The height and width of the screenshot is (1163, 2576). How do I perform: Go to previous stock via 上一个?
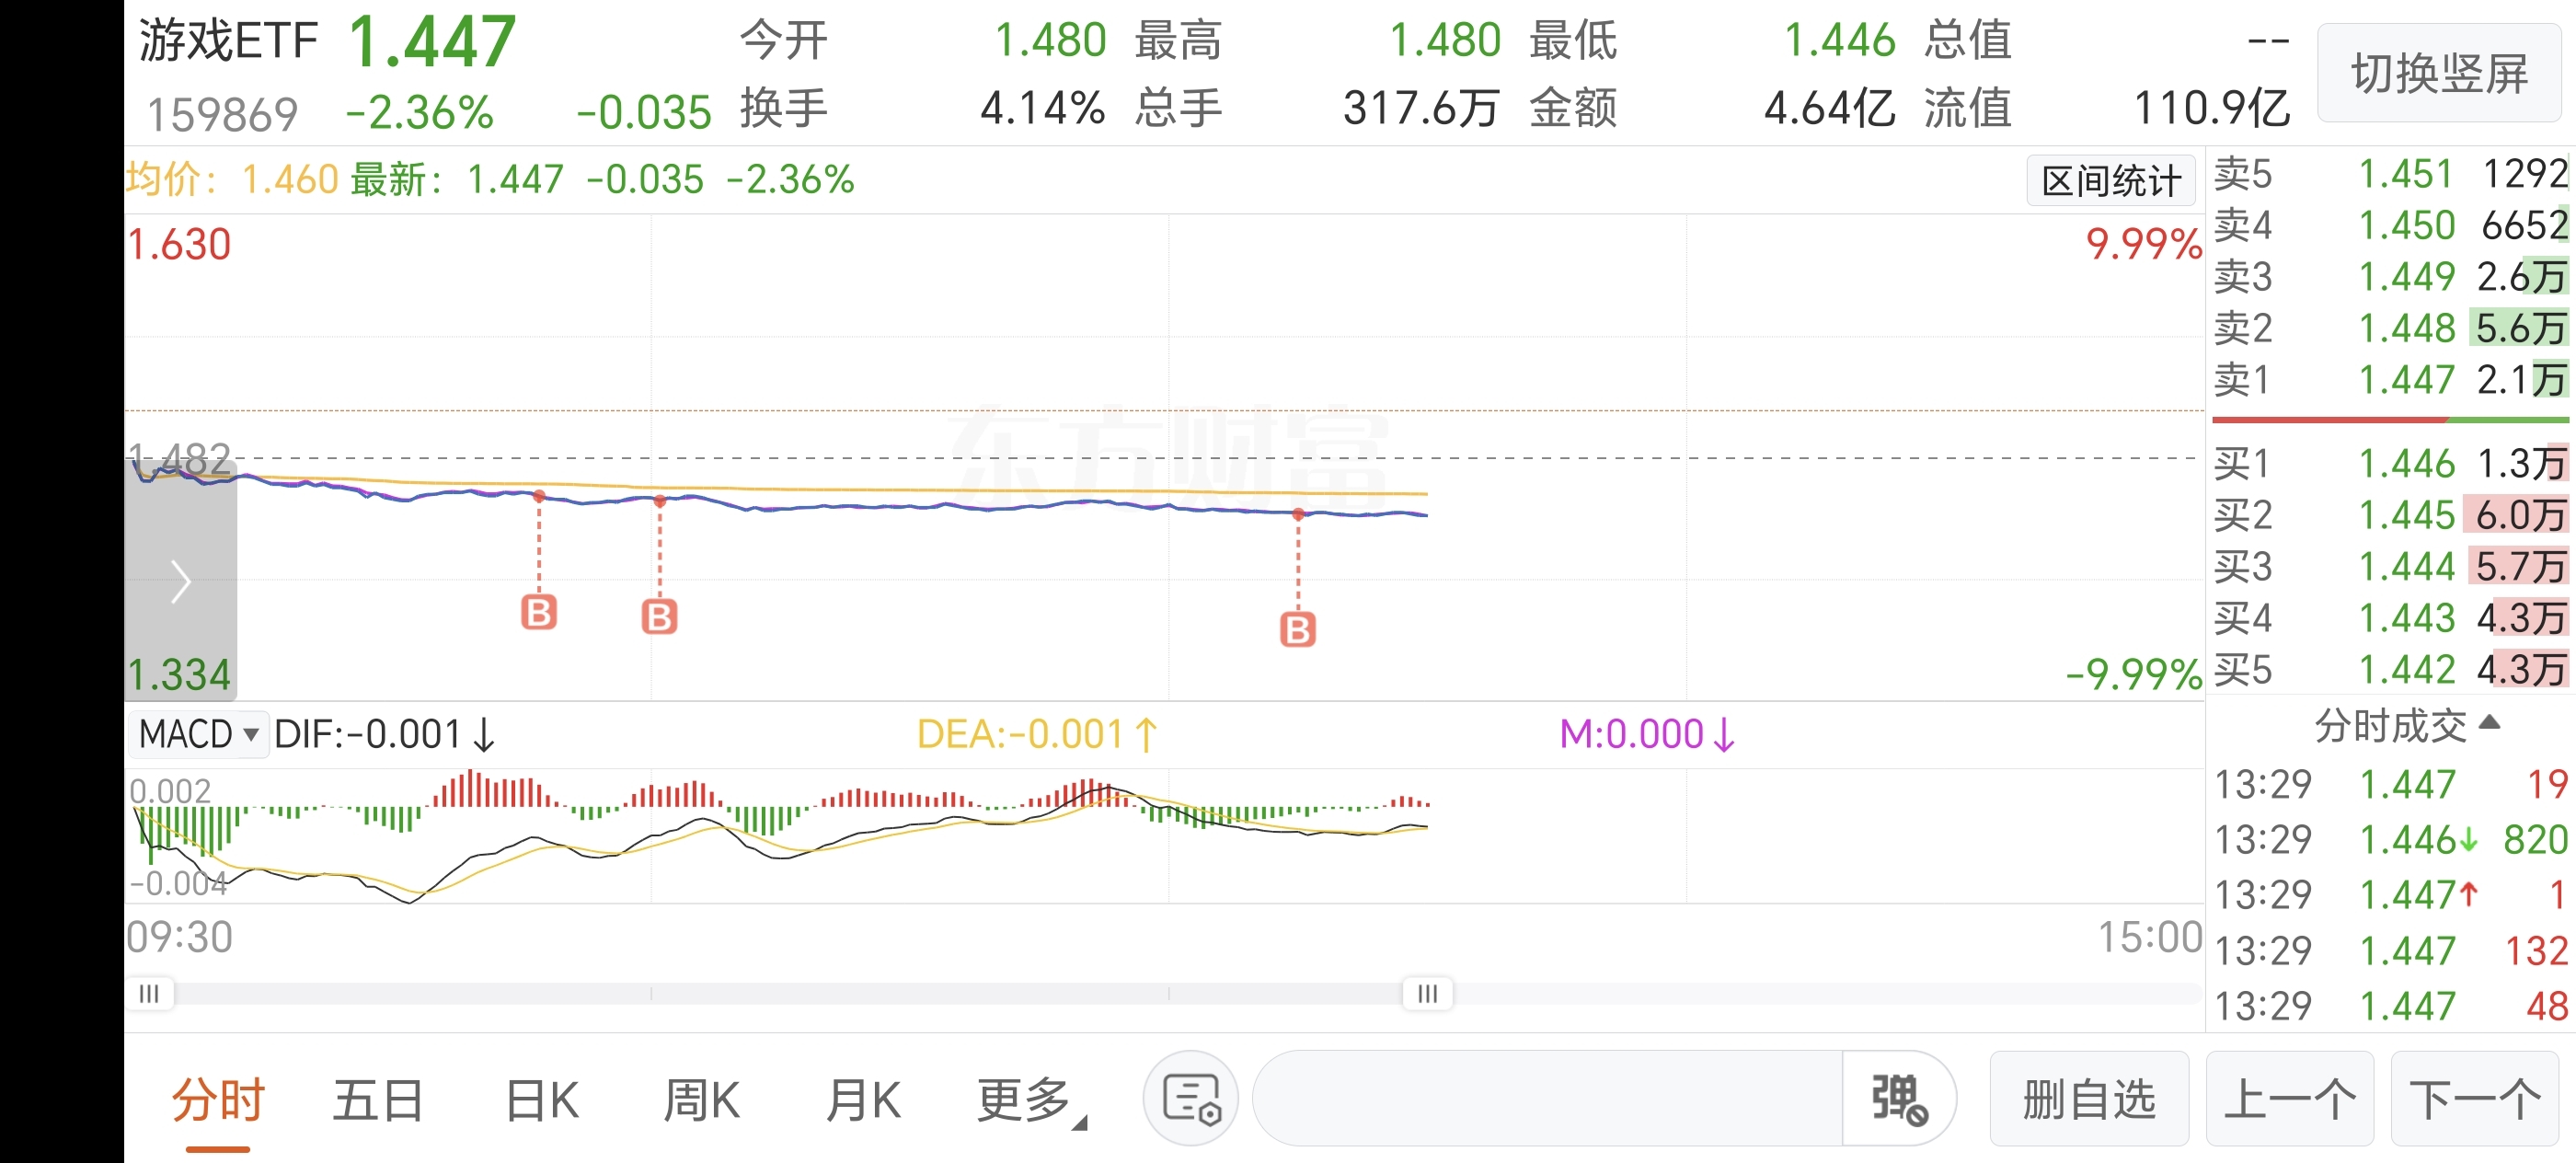(2288, 1099)
